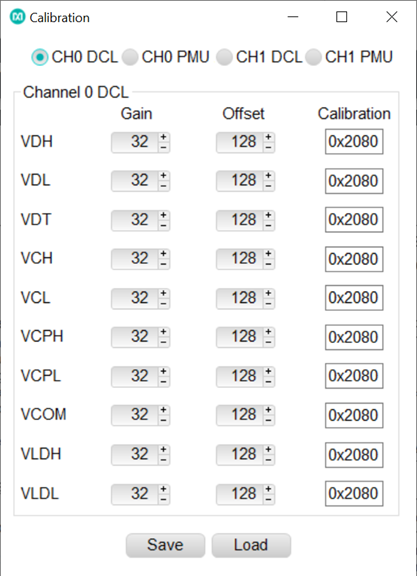The height and width of the screenshot is (576, 417).
Task: Click the VLDH gain value box
Action: click(135, 455)
